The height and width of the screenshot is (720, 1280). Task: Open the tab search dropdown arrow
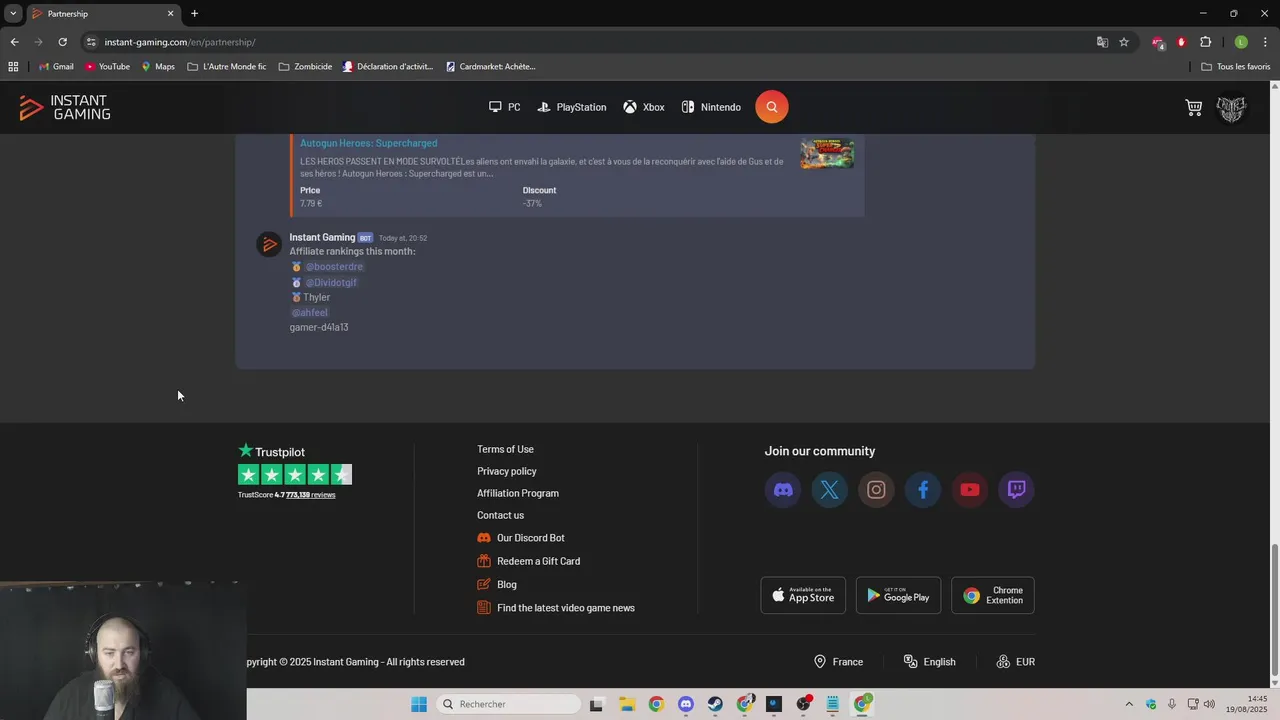tap(13, 13)
